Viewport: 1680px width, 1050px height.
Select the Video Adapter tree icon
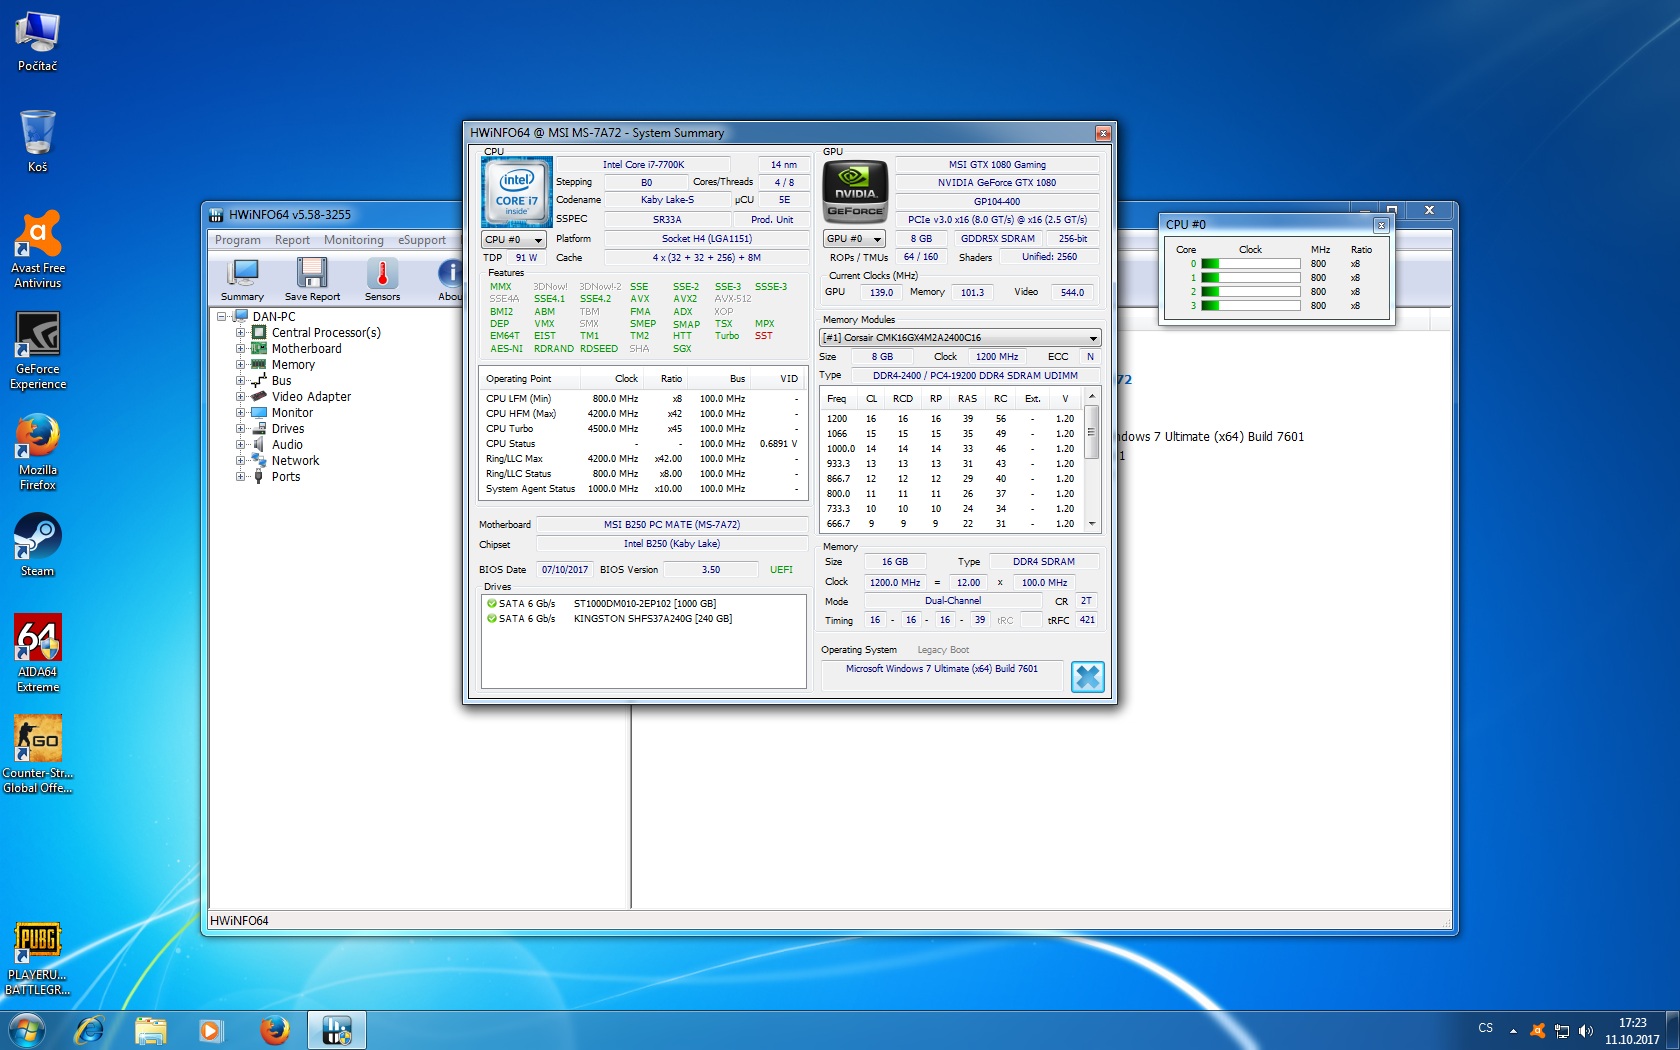[259, 396]
